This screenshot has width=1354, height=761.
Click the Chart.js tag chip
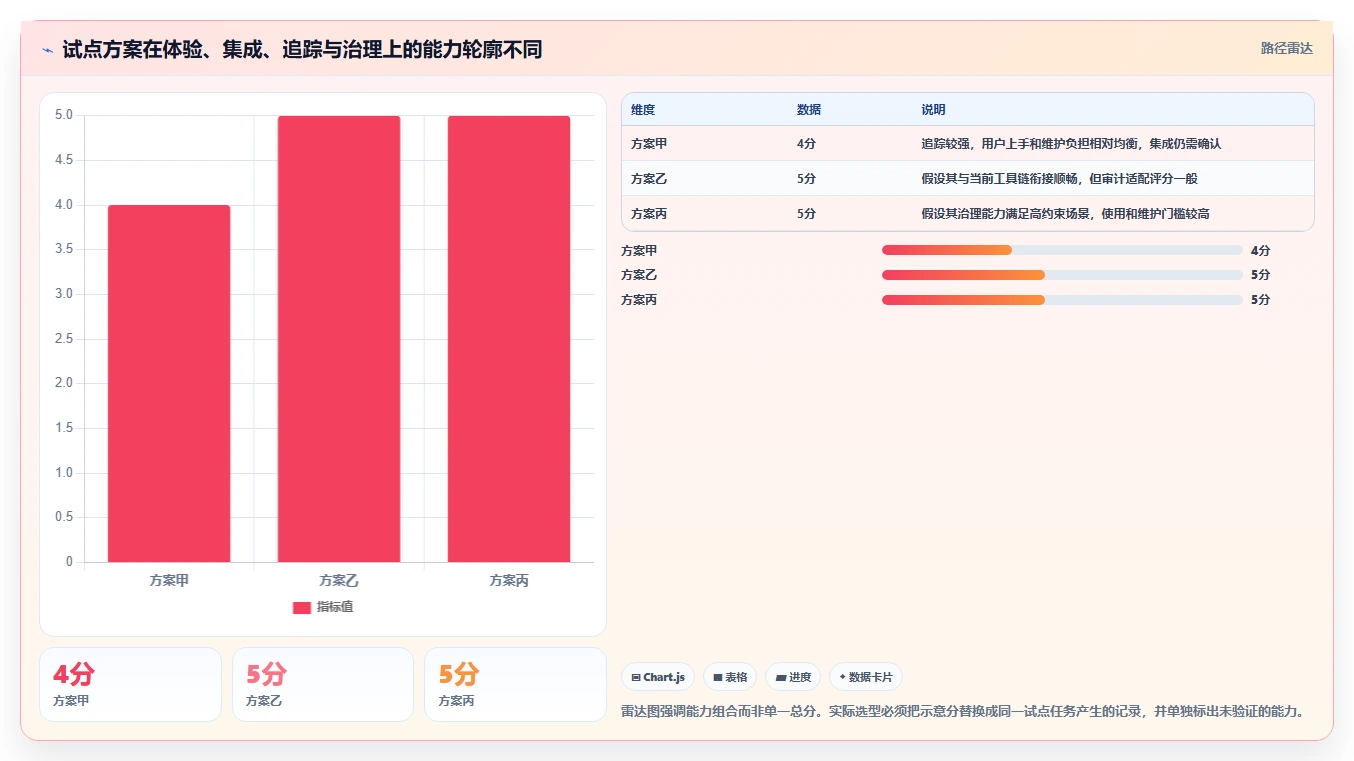[x=658, y=677]
